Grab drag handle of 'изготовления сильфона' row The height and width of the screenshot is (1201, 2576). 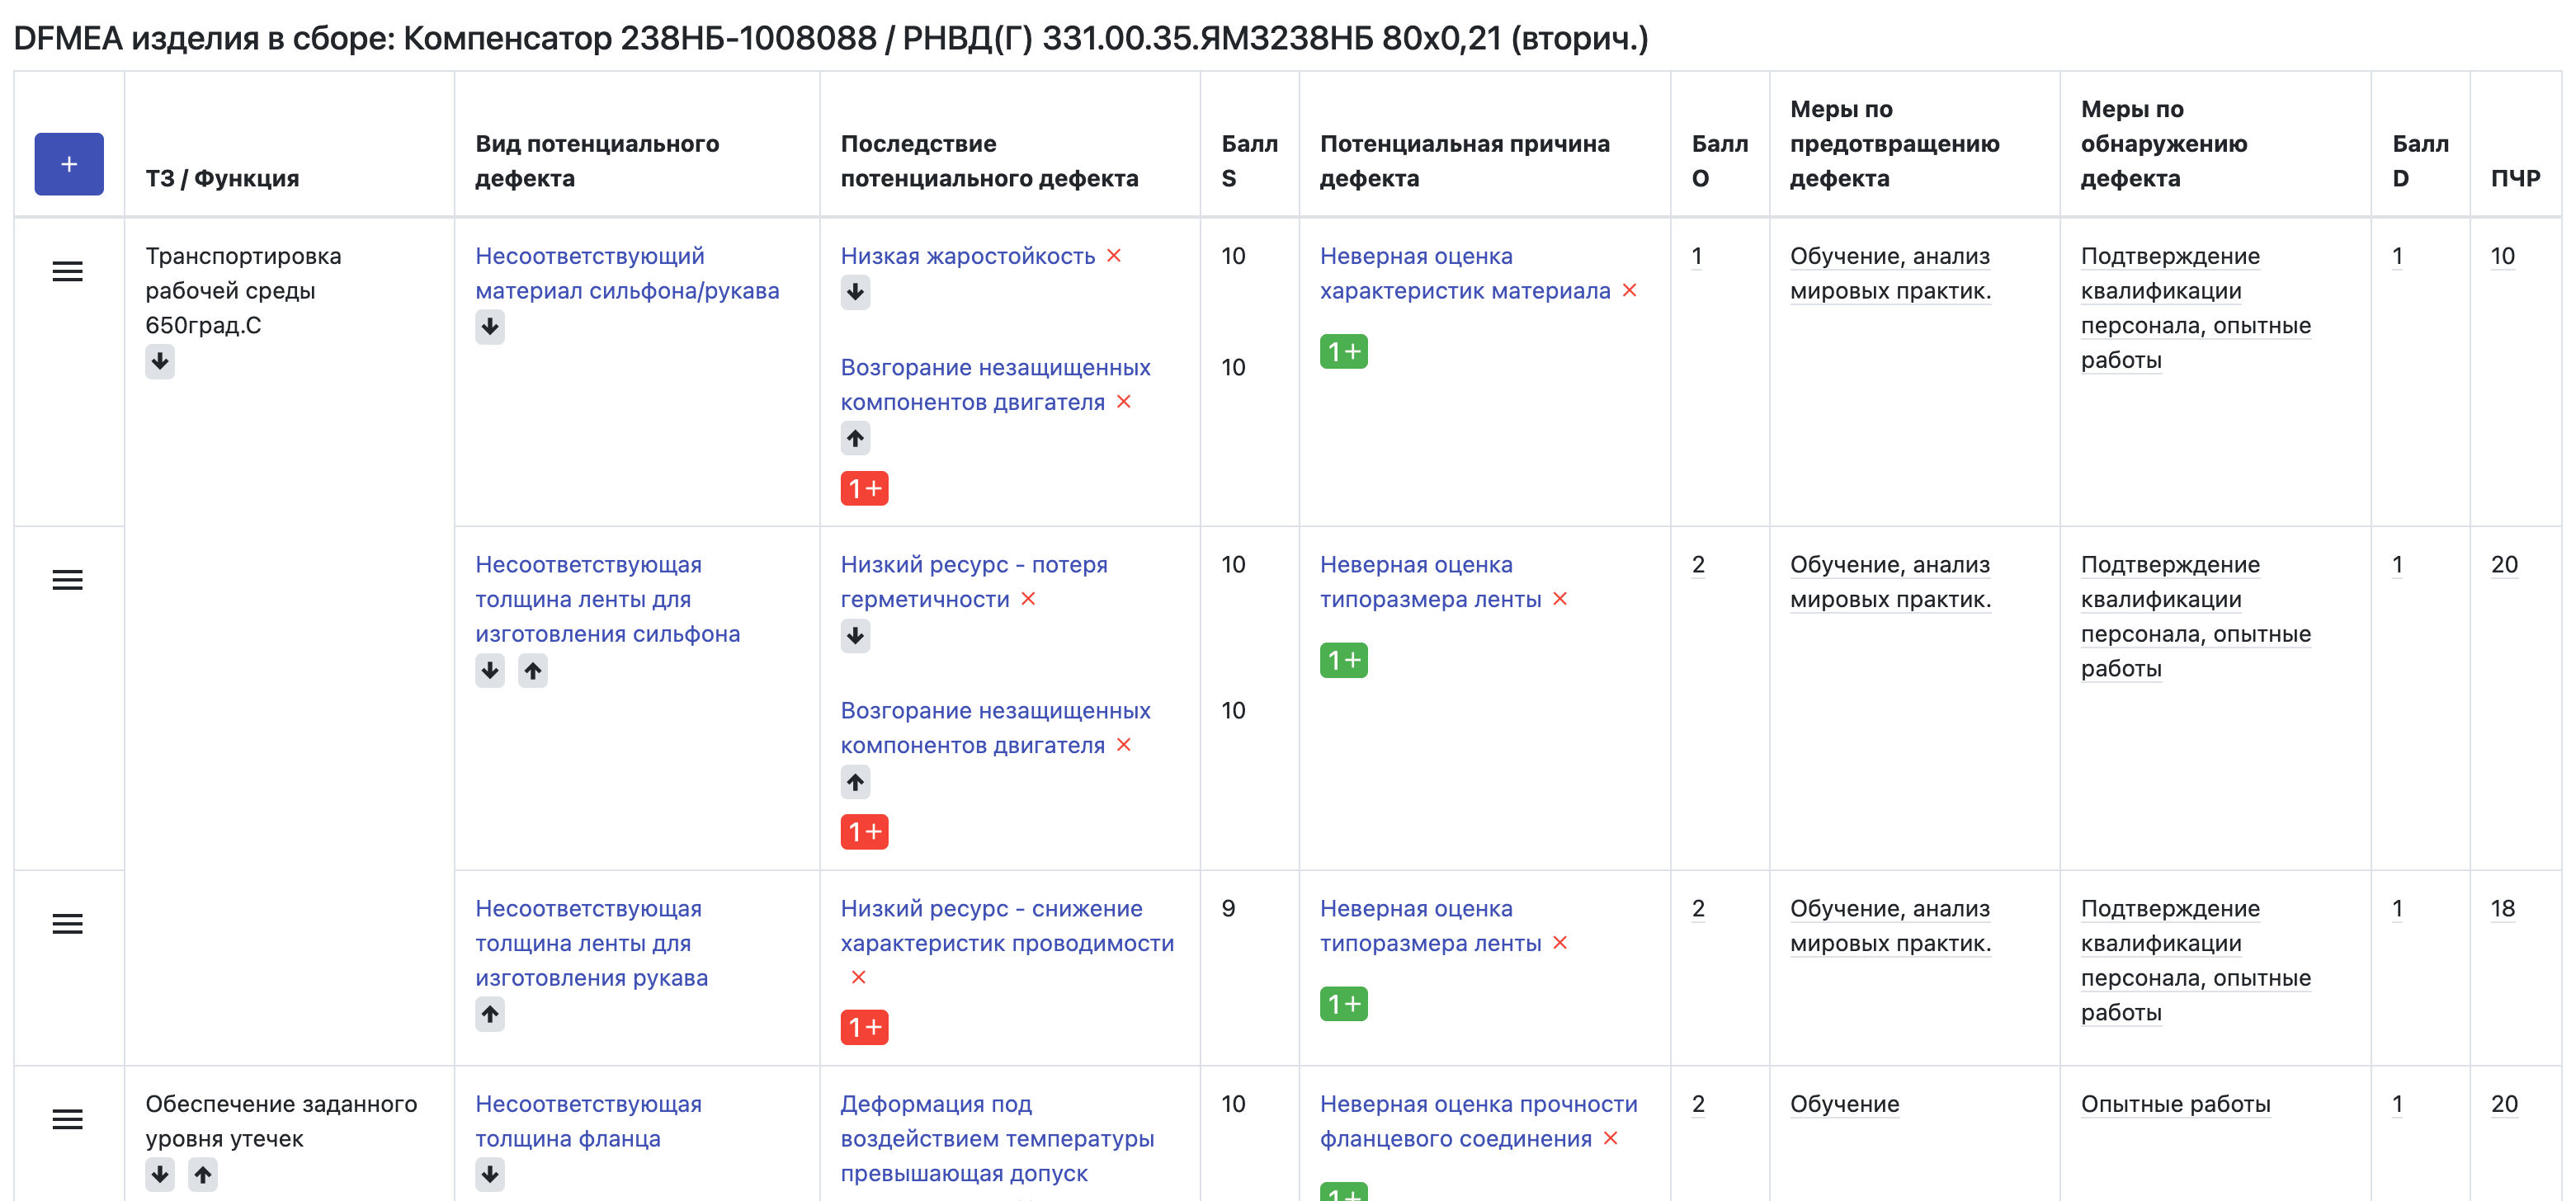click(x=68, y=580)
